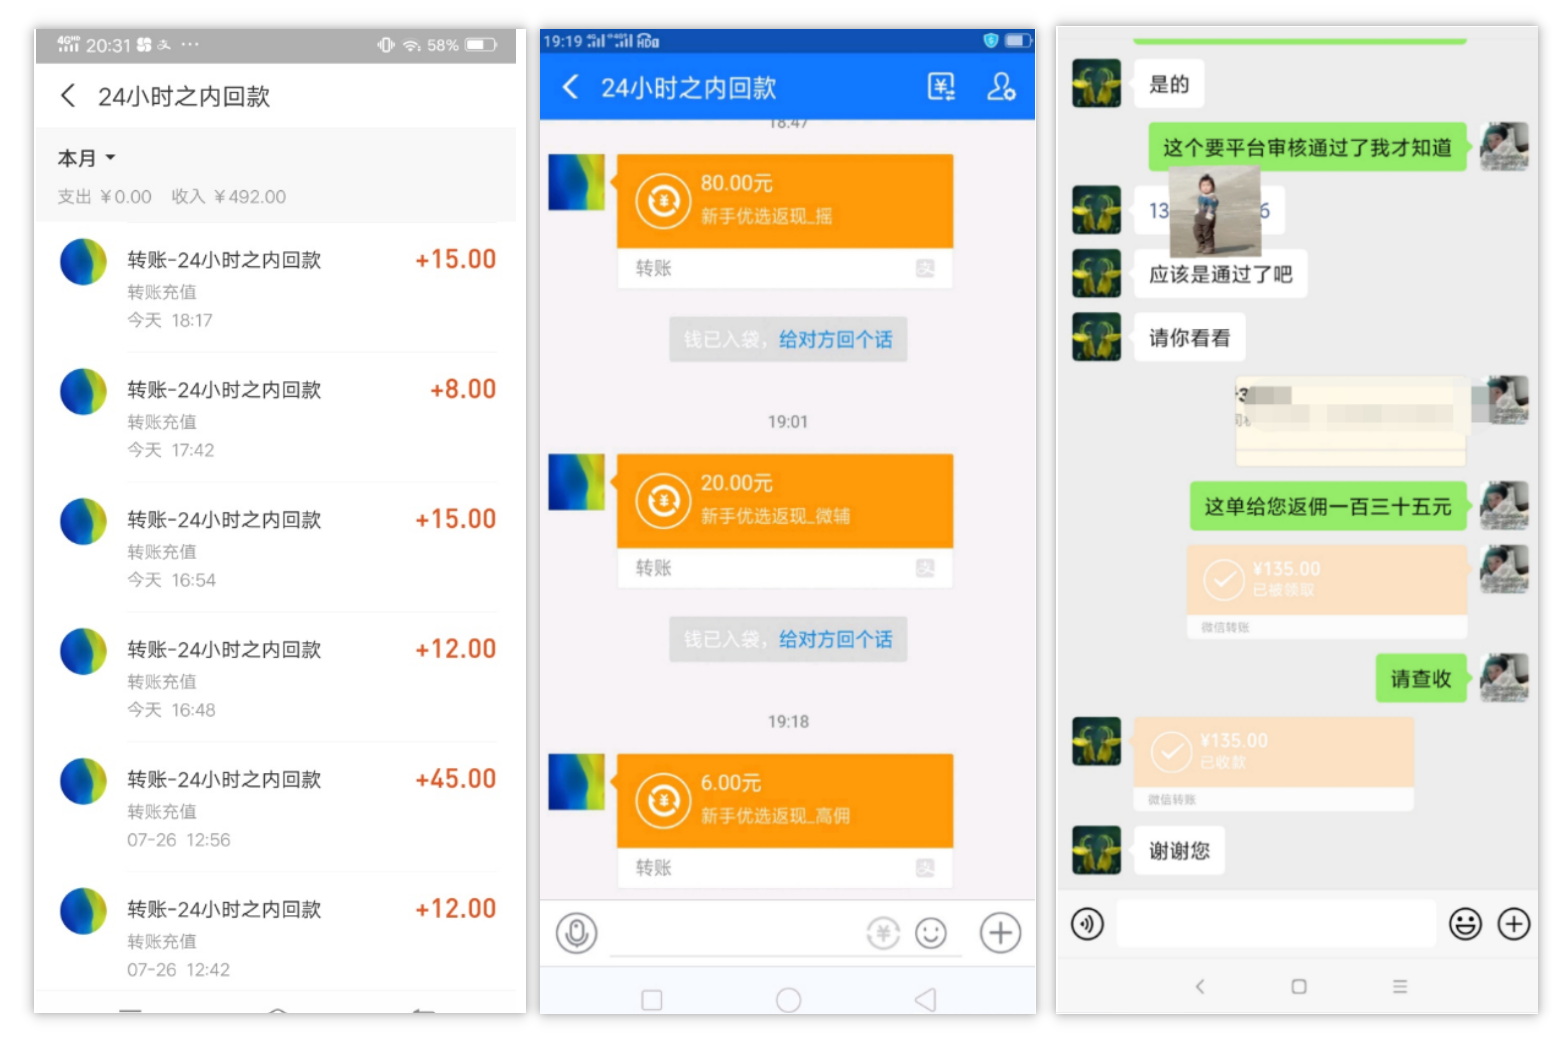Click the second 给对方回个话 link
The height and width of the screenshot is (1043, 1555).
click(835, 640)
